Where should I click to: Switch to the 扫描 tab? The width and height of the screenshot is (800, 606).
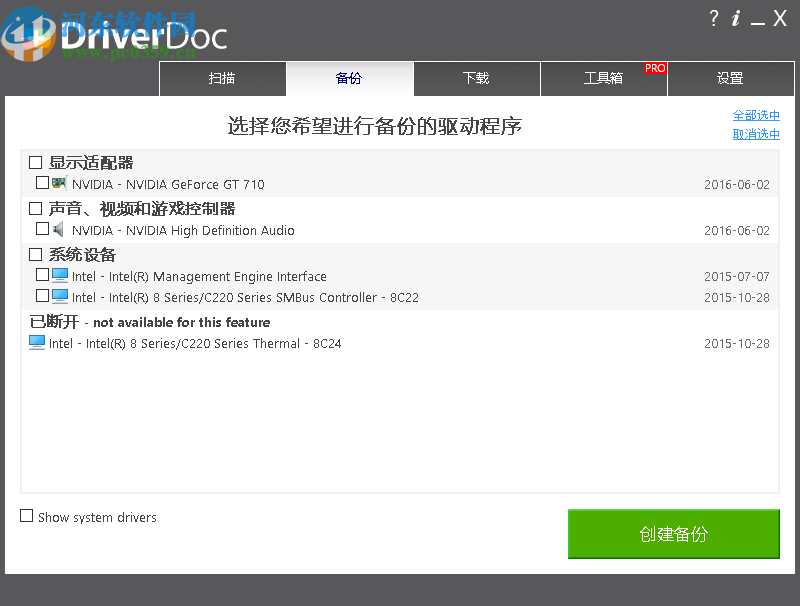click(222, 78)
